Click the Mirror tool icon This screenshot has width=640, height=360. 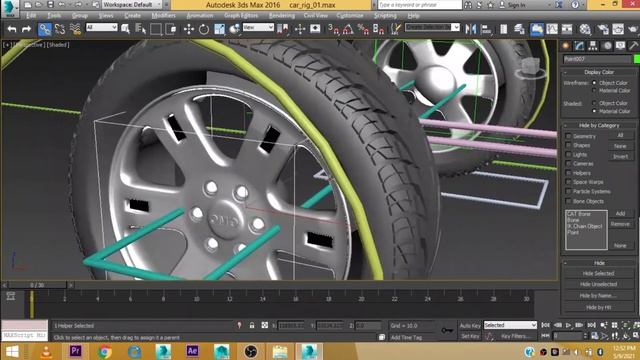[471, 29]
